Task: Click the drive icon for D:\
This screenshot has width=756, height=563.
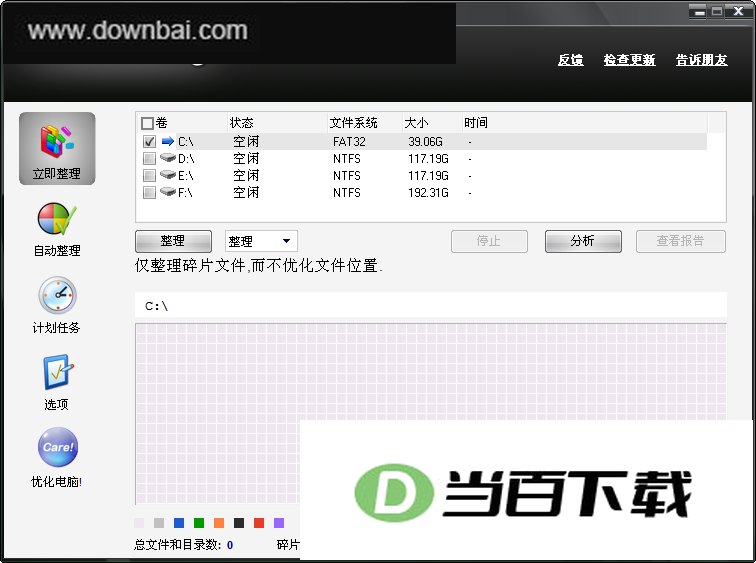Action: pyautogui.click(x=168, y=158)
